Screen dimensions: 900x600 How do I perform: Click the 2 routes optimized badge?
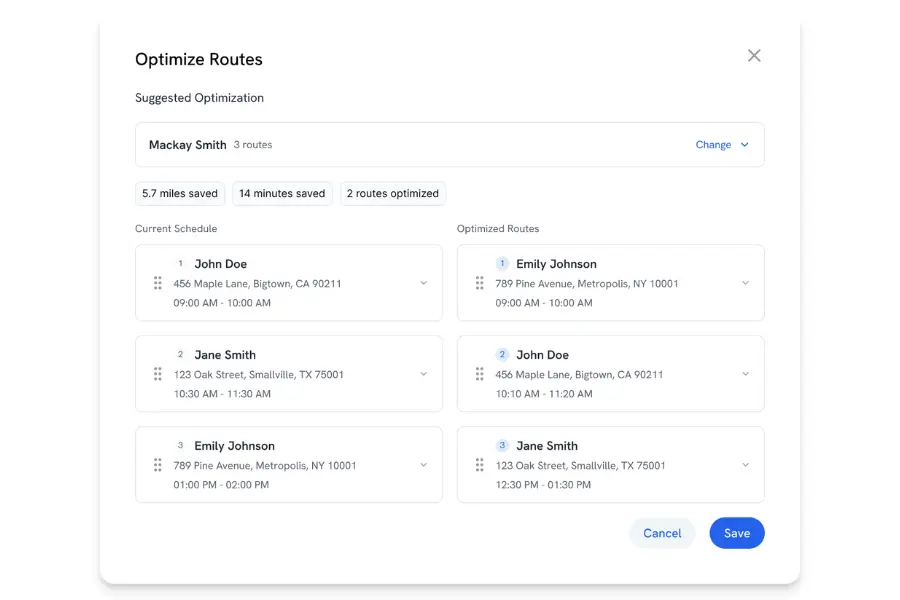click(393, 193)
